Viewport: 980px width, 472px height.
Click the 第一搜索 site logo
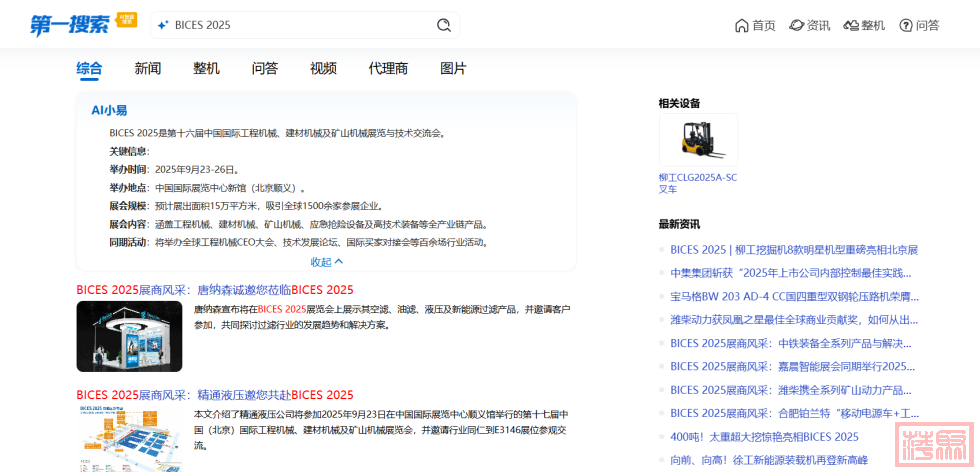pyautogui.click(x=70, y=25)
